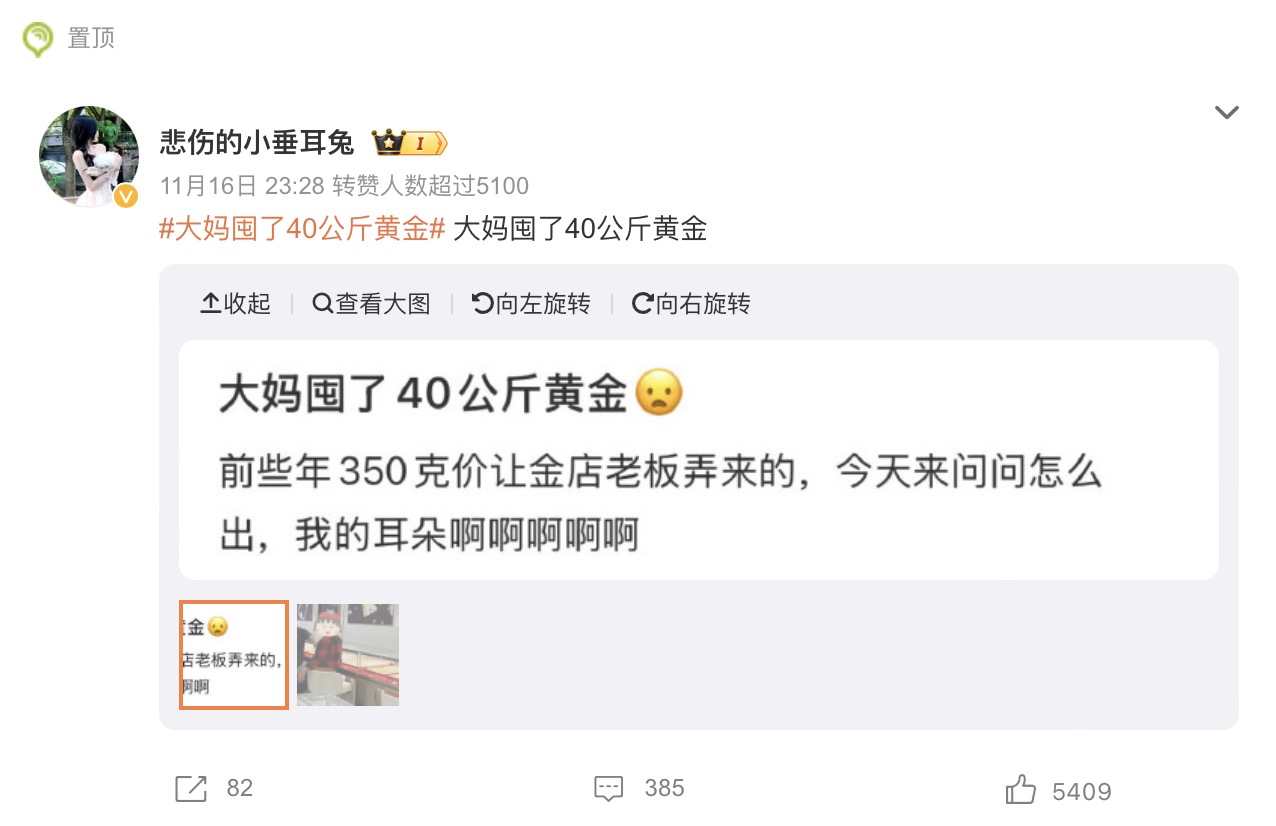Viewport: 1276px width, 826px height.
Task: Open the post timestamp 11月16日 23:28
Action: pos(242,186)
